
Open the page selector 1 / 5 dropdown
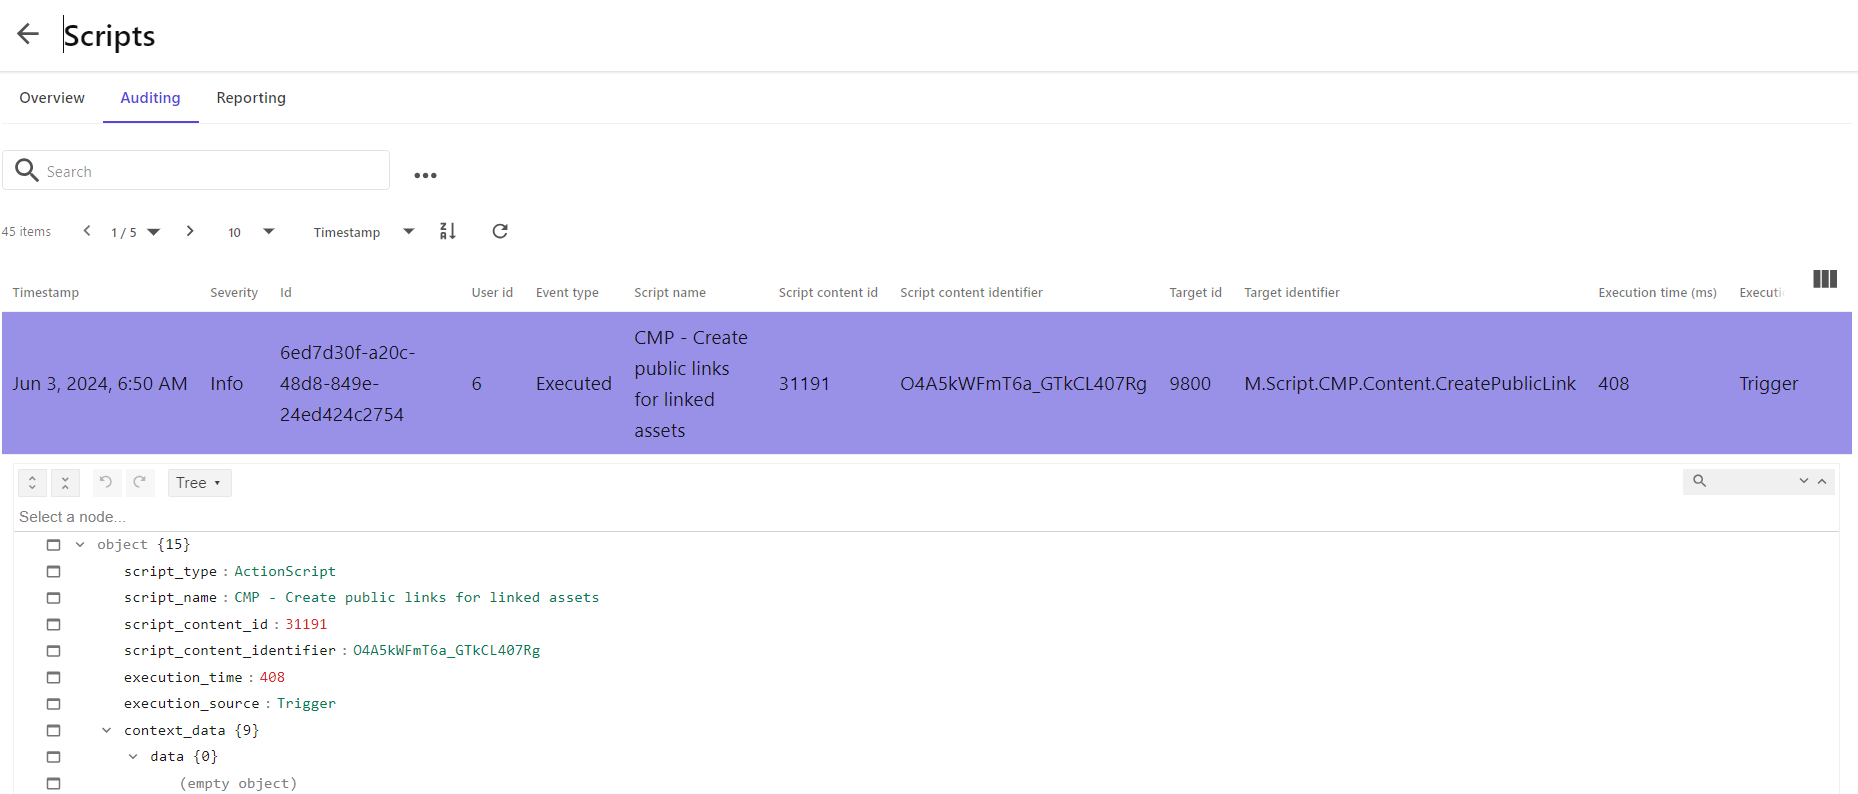(x=135, y=232)
